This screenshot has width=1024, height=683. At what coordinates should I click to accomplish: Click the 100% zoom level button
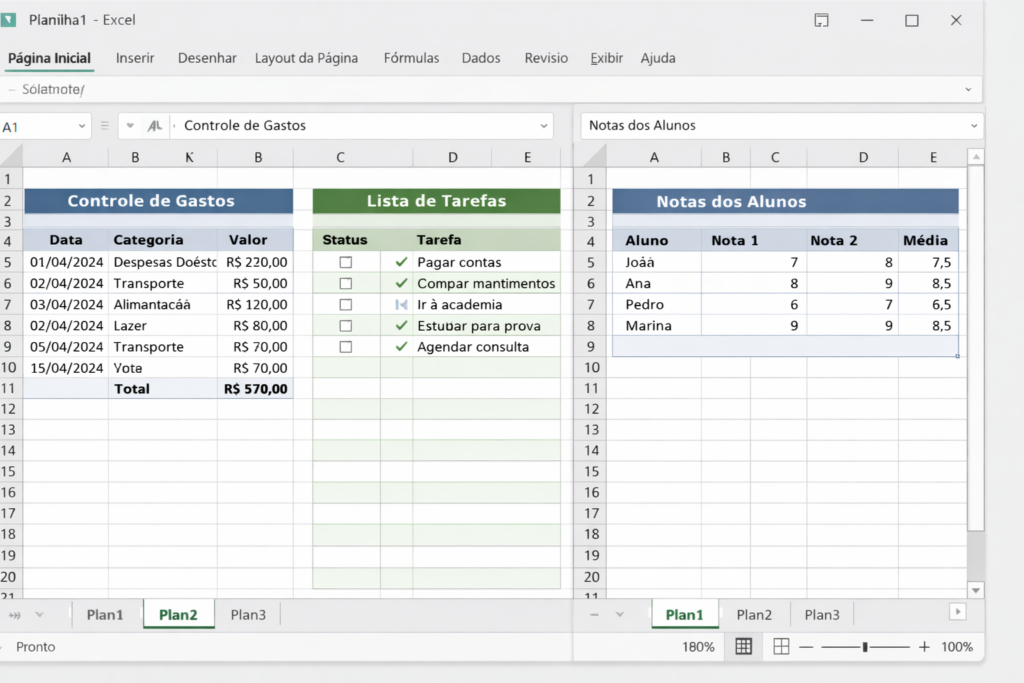click(956, 647)
